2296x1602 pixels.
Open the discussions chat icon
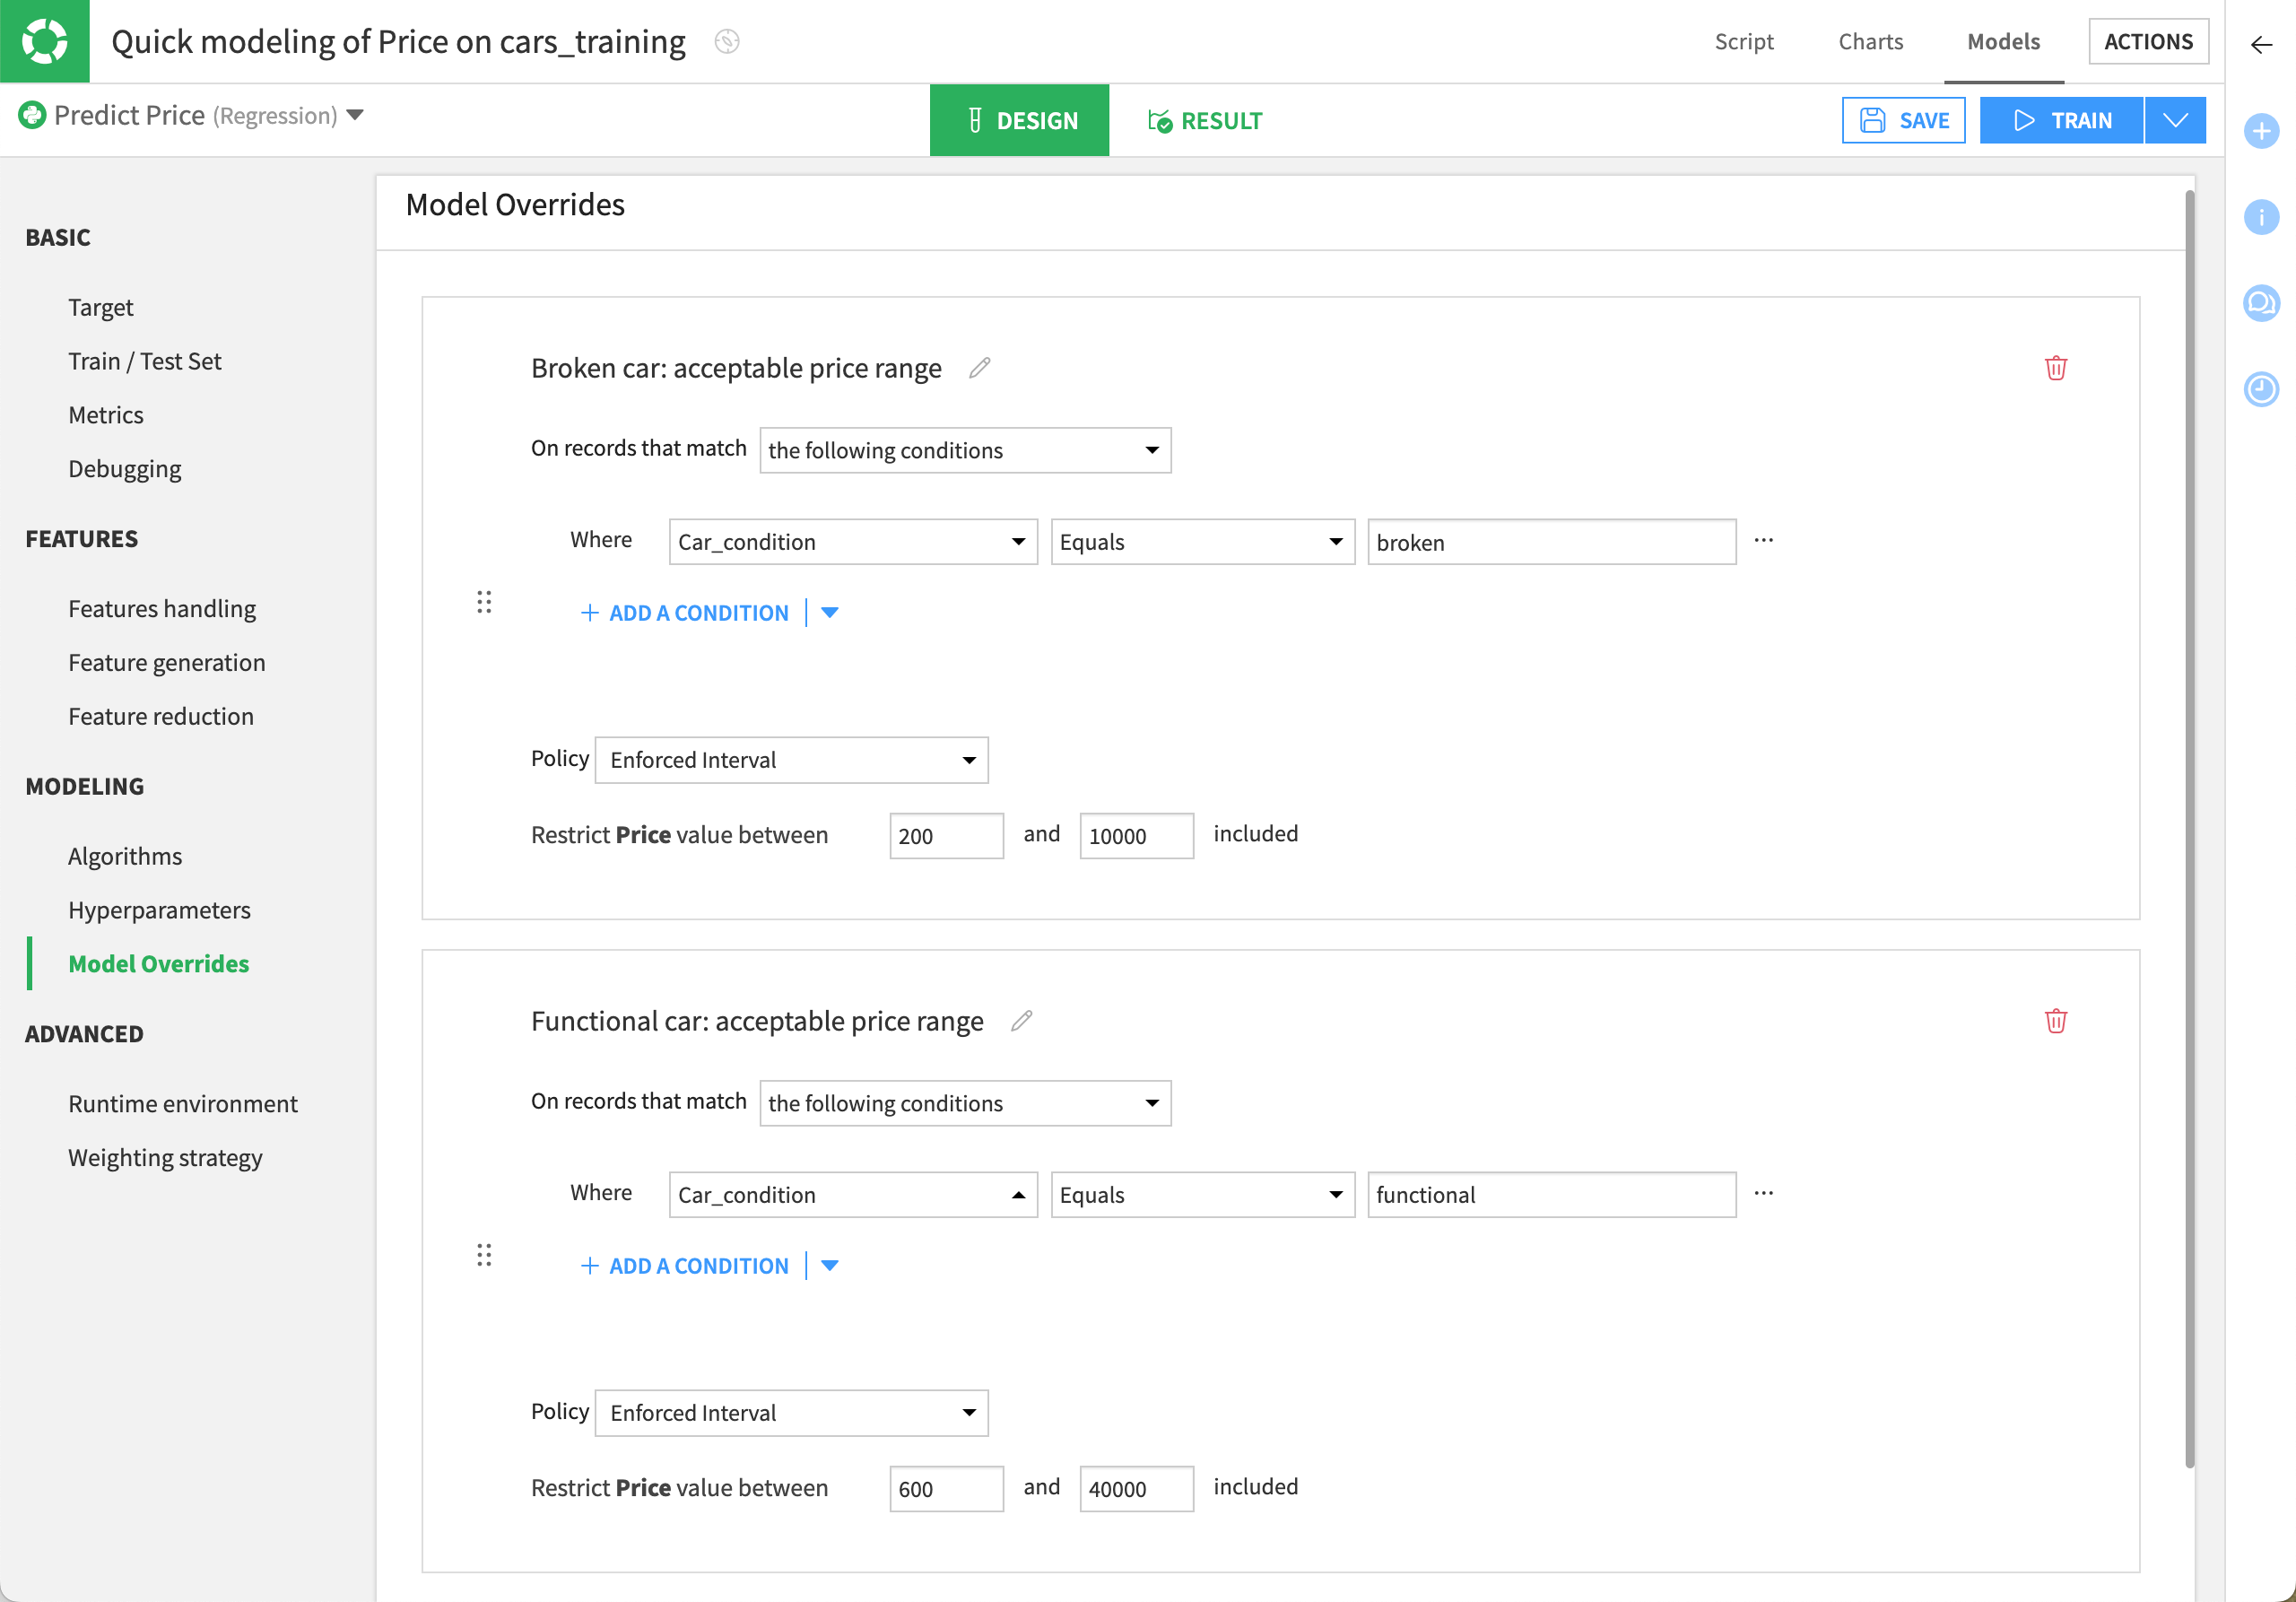(x=2260, y=302)
